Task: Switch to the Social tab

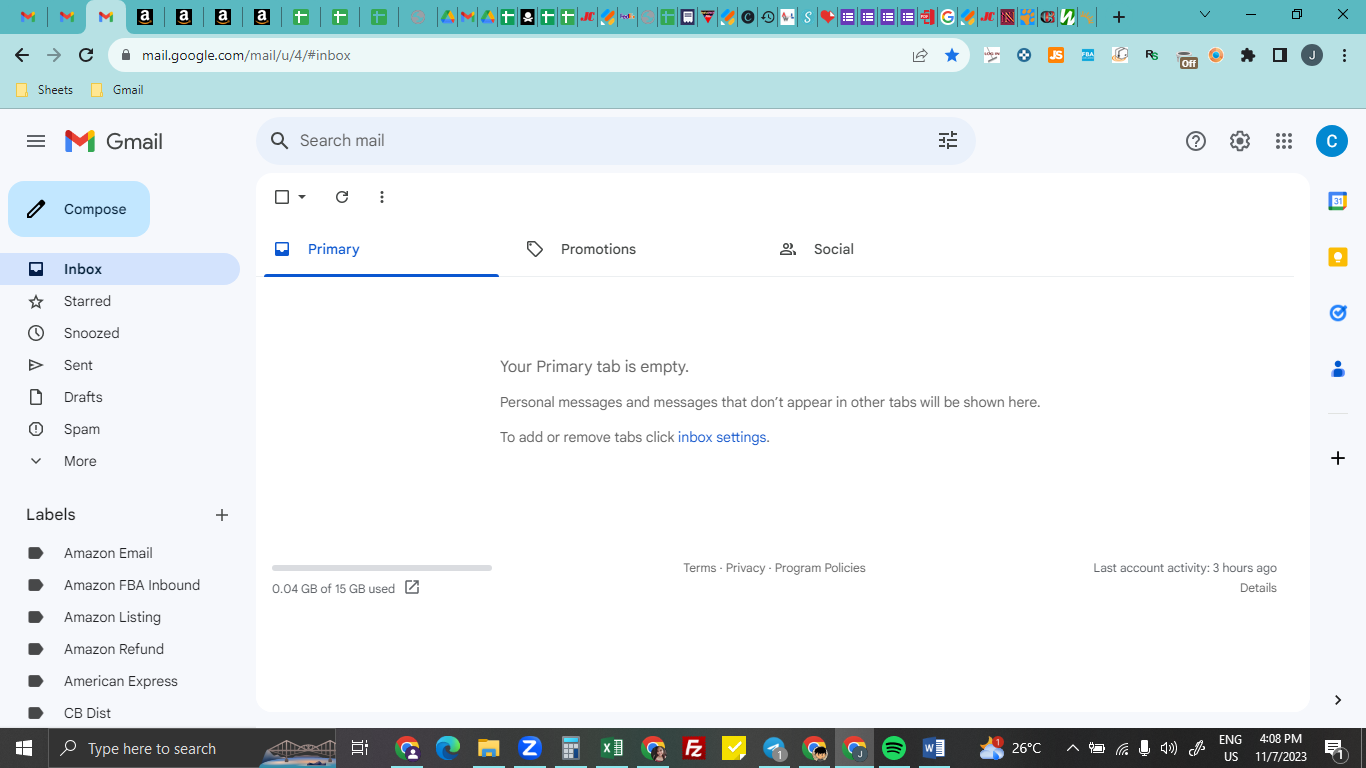Action: pos(886,249)
